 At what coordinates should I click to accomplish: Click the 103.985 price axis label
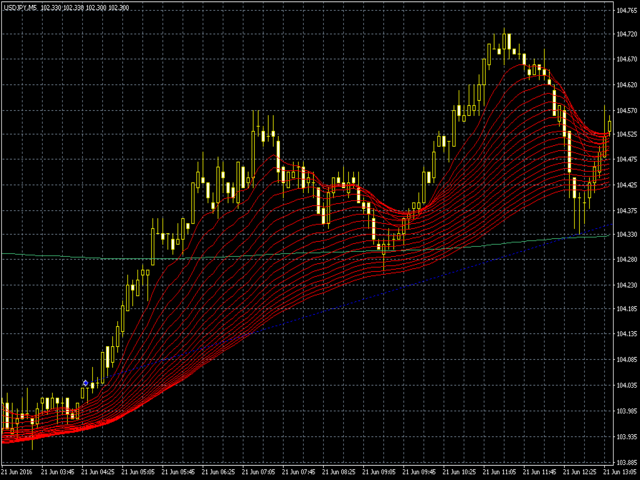tap(627, 411)
